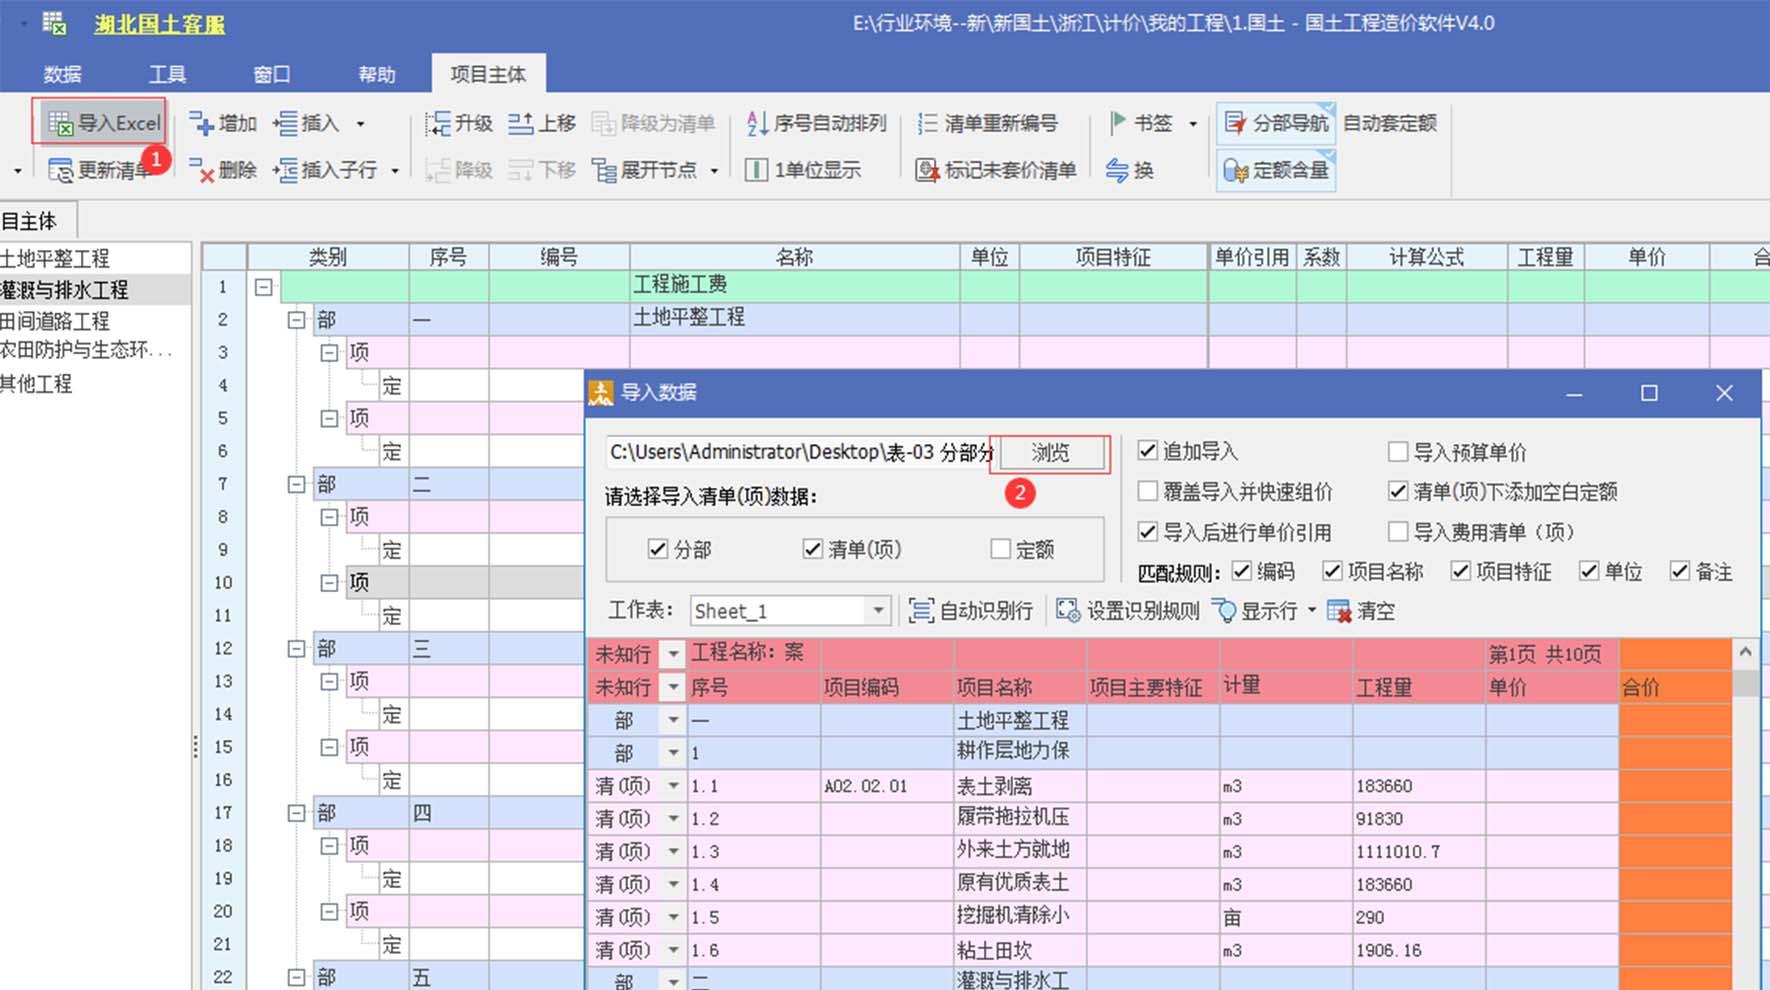Select 田间道路工程 in left list

point(56,321)
